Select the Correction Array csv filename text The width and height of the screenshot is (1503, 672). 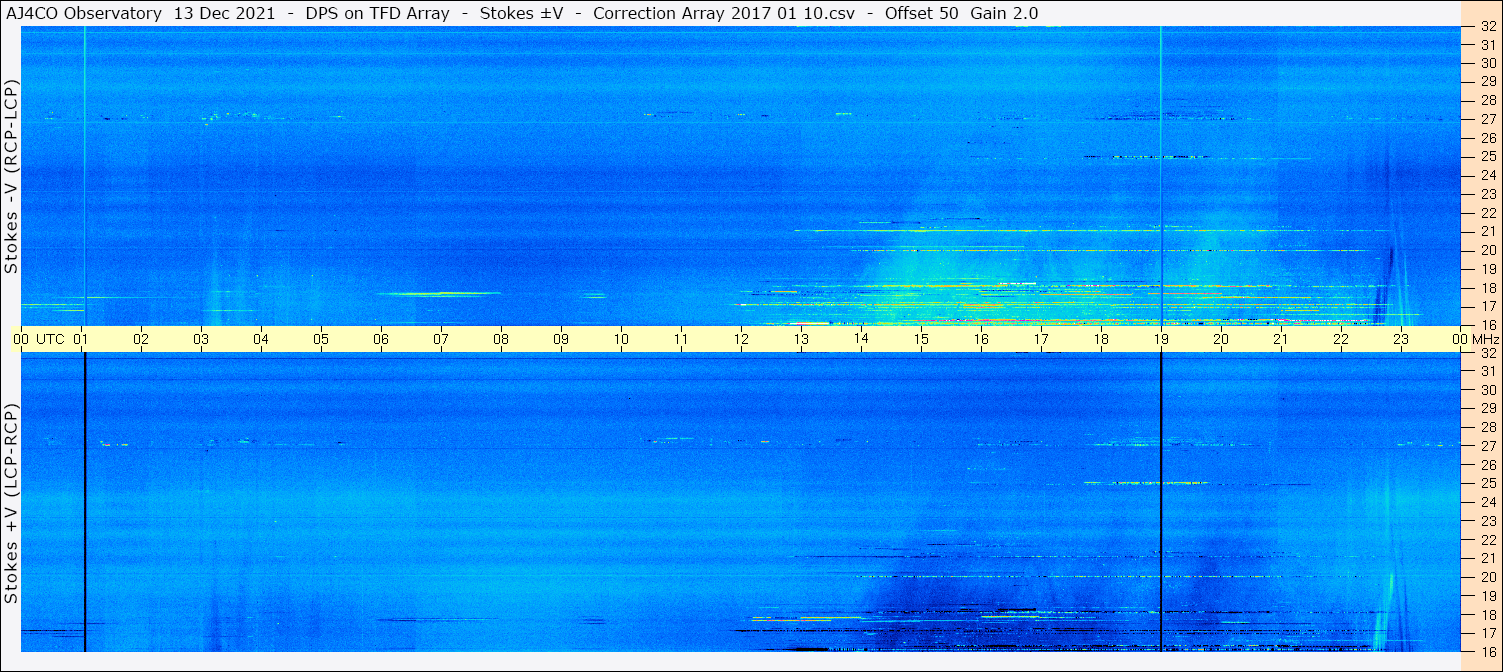714,13
